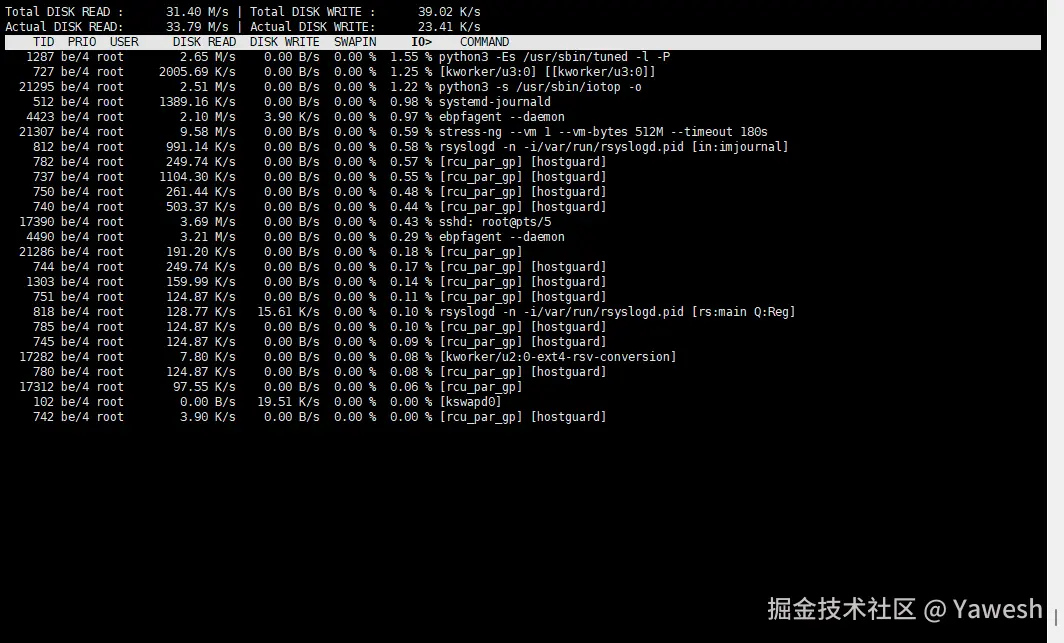The height and width of the screenshot is (643, 1064).
Task: Click the SWAPIN column header
Action: pyautogui.click(x=355, y=42)
